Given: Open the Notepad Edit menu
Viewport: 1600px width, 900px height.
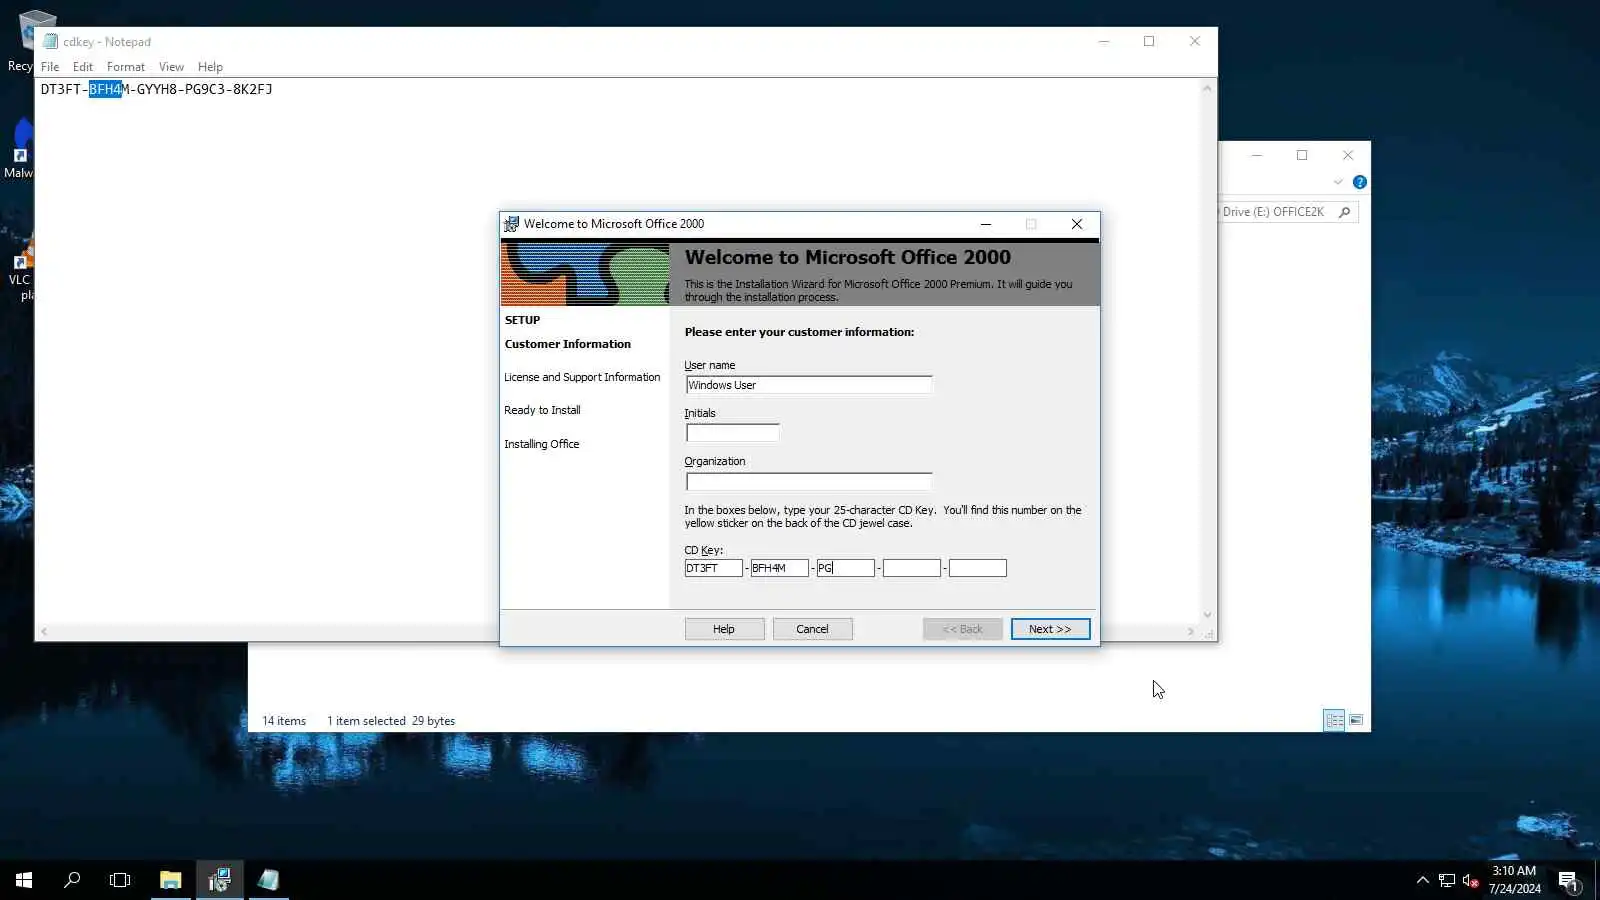Looking at the screenshot, I should click(83, 67).
